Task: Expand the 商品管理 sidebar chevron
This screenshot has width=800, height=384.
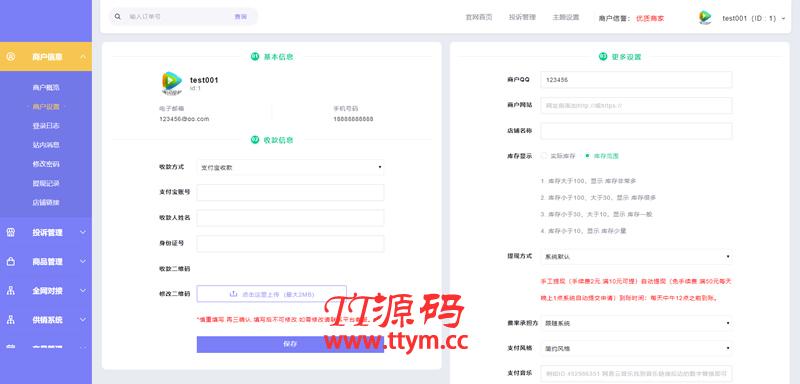Action: [x=83, y=262]
